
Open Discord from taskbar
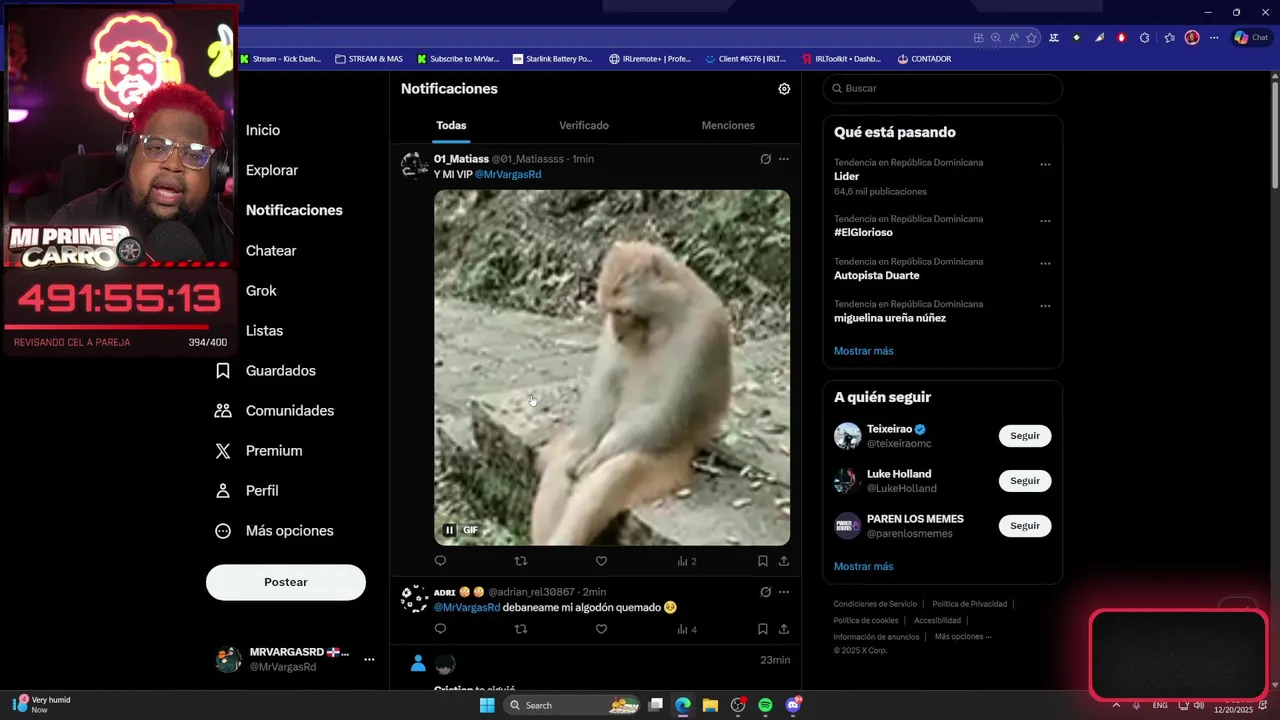pos(793,705)
